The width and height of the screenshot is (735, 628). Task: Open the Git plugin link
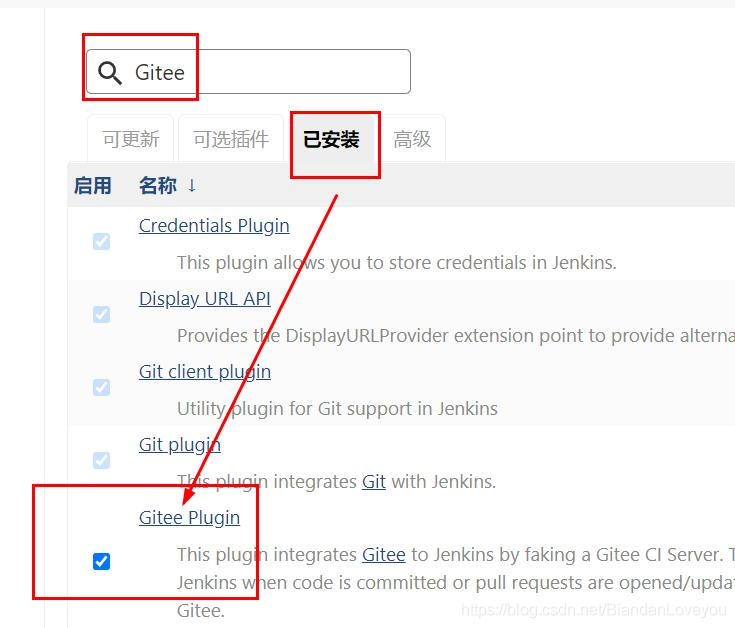(x=180, y=445)
